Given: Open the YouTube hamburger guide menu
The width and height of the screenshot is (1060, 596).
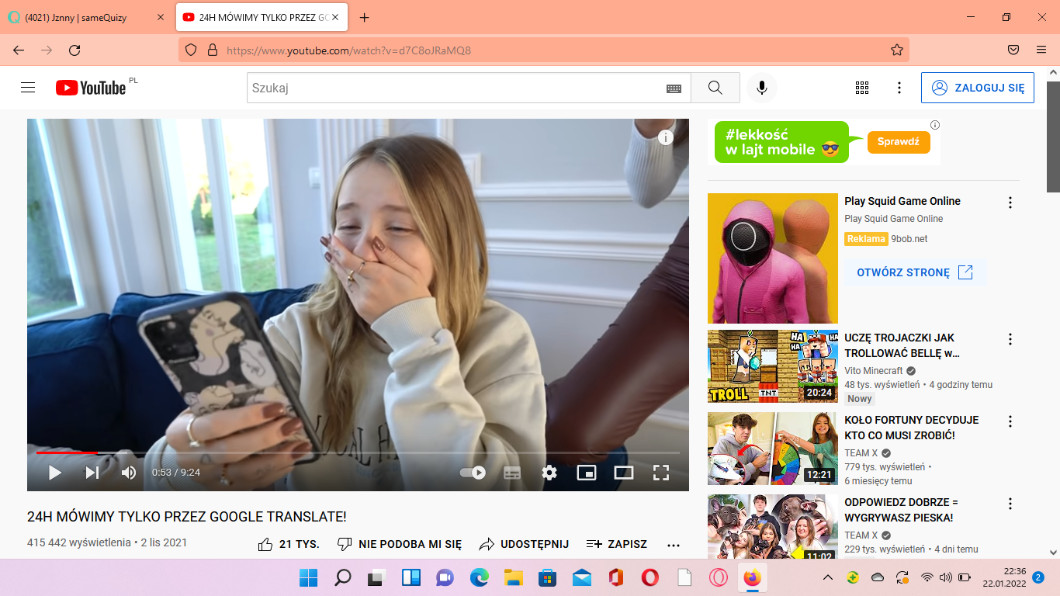Looking at the screenshot, I should pos(28,88).
